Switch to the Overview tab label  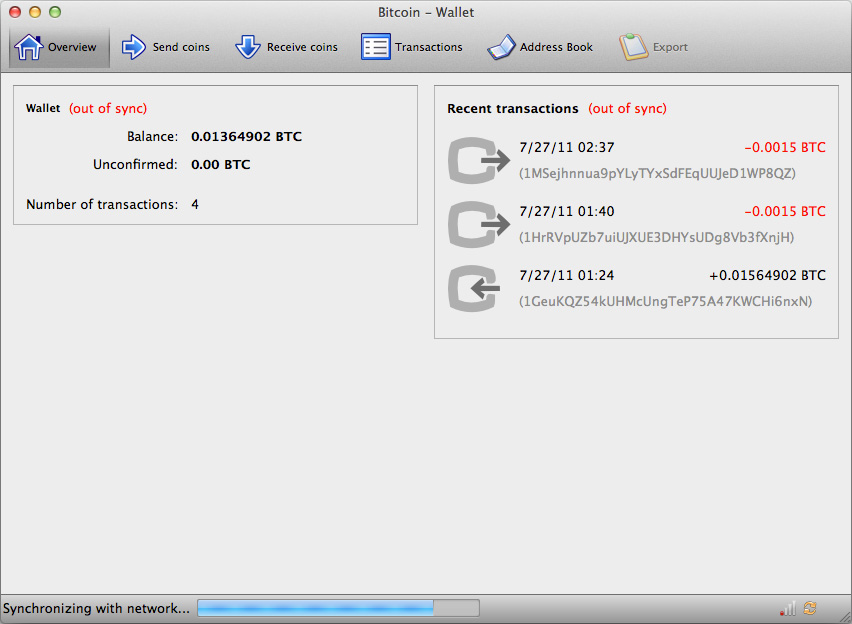tap(72, 47)
